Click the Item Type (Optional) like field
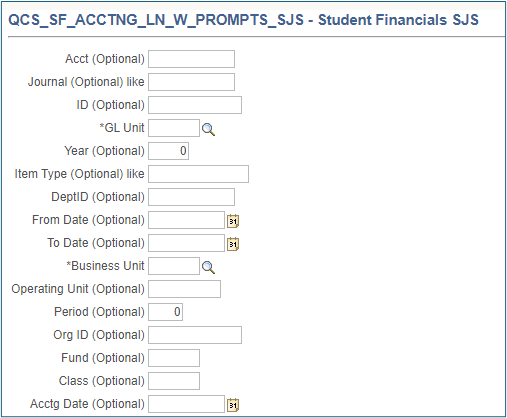 pyautogui.click(x=198, y=174)
